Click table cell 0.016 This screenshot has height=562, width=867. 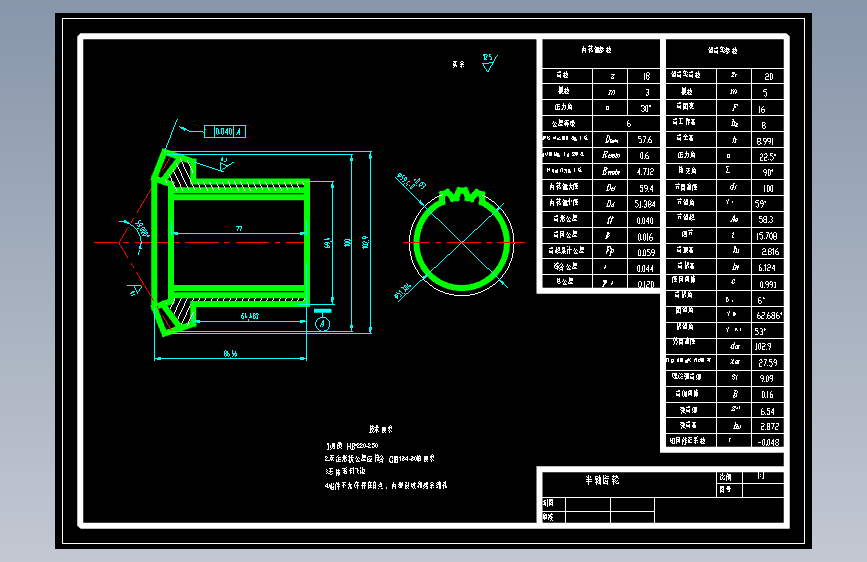pyautogui.click(x=645, y=237)
